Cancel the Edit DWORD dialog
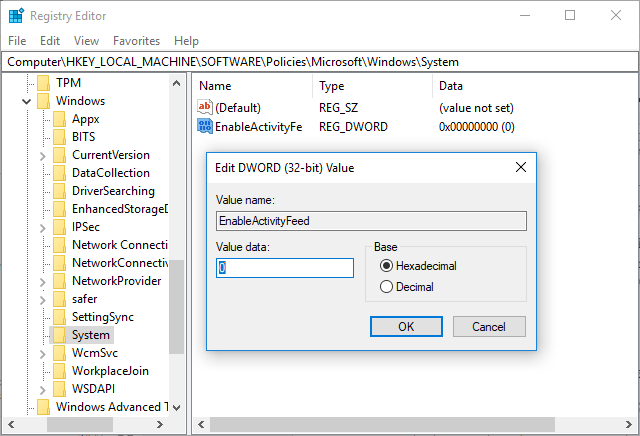Viewport: 640px width, 436px height. click(x=489, y=327)
